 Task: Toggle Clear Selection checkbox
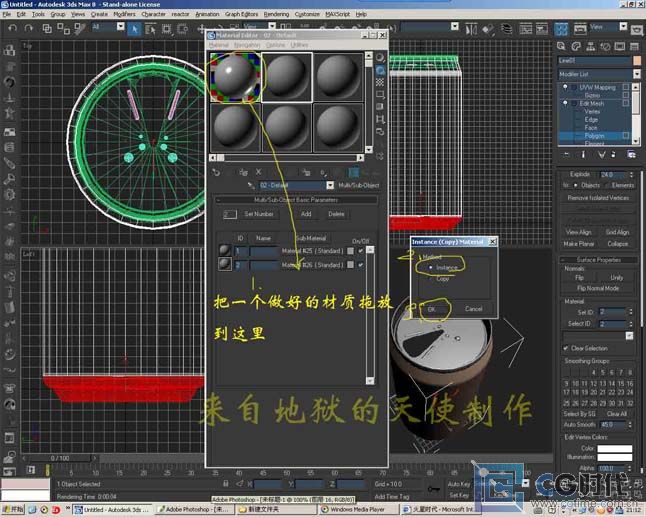[566, 348]
